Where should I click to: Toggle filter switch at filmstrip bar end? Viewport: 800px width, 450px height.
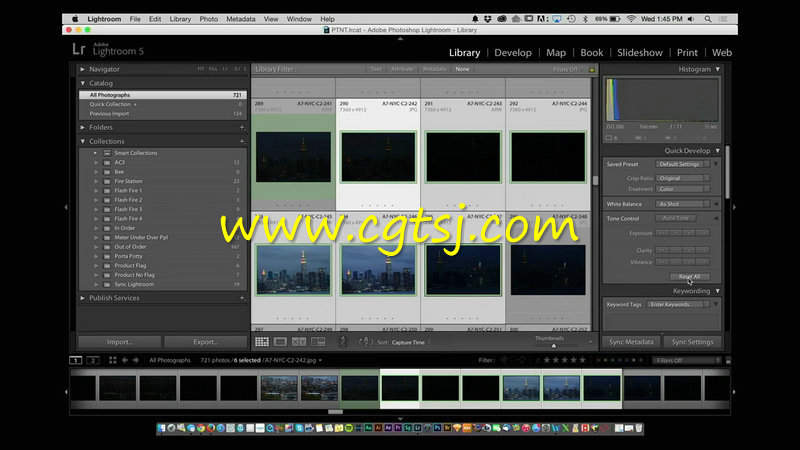click(x=728, y=361)
